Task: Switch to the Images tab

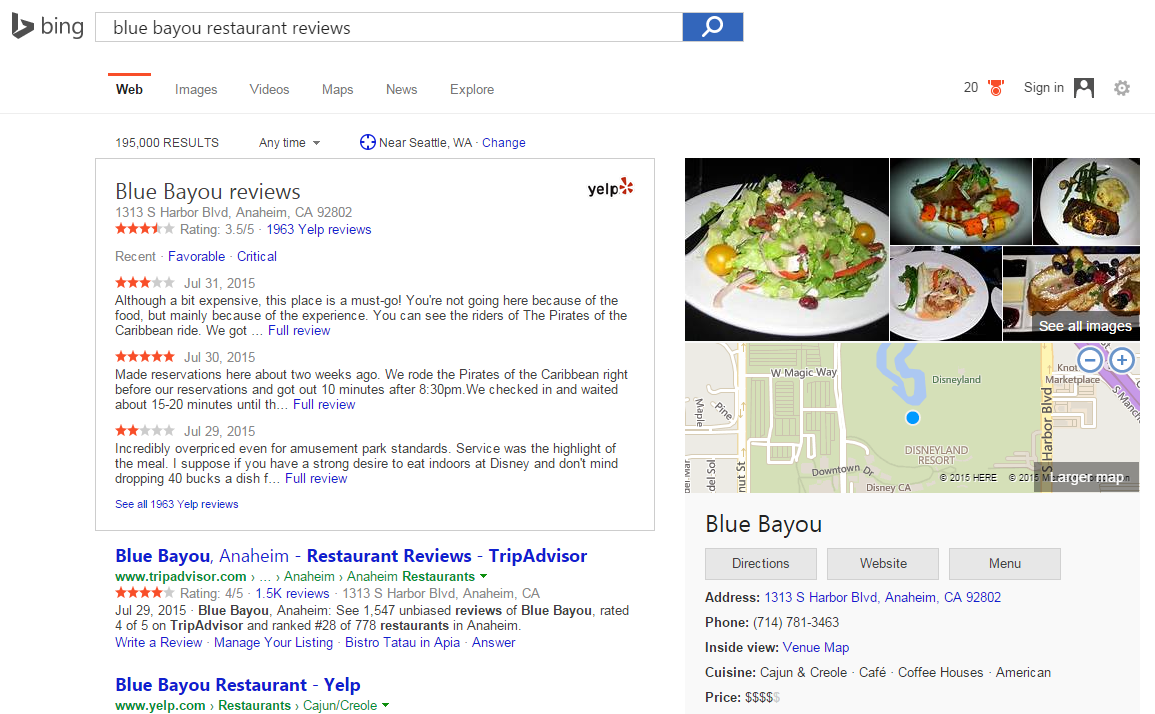Action: point(196,90)
